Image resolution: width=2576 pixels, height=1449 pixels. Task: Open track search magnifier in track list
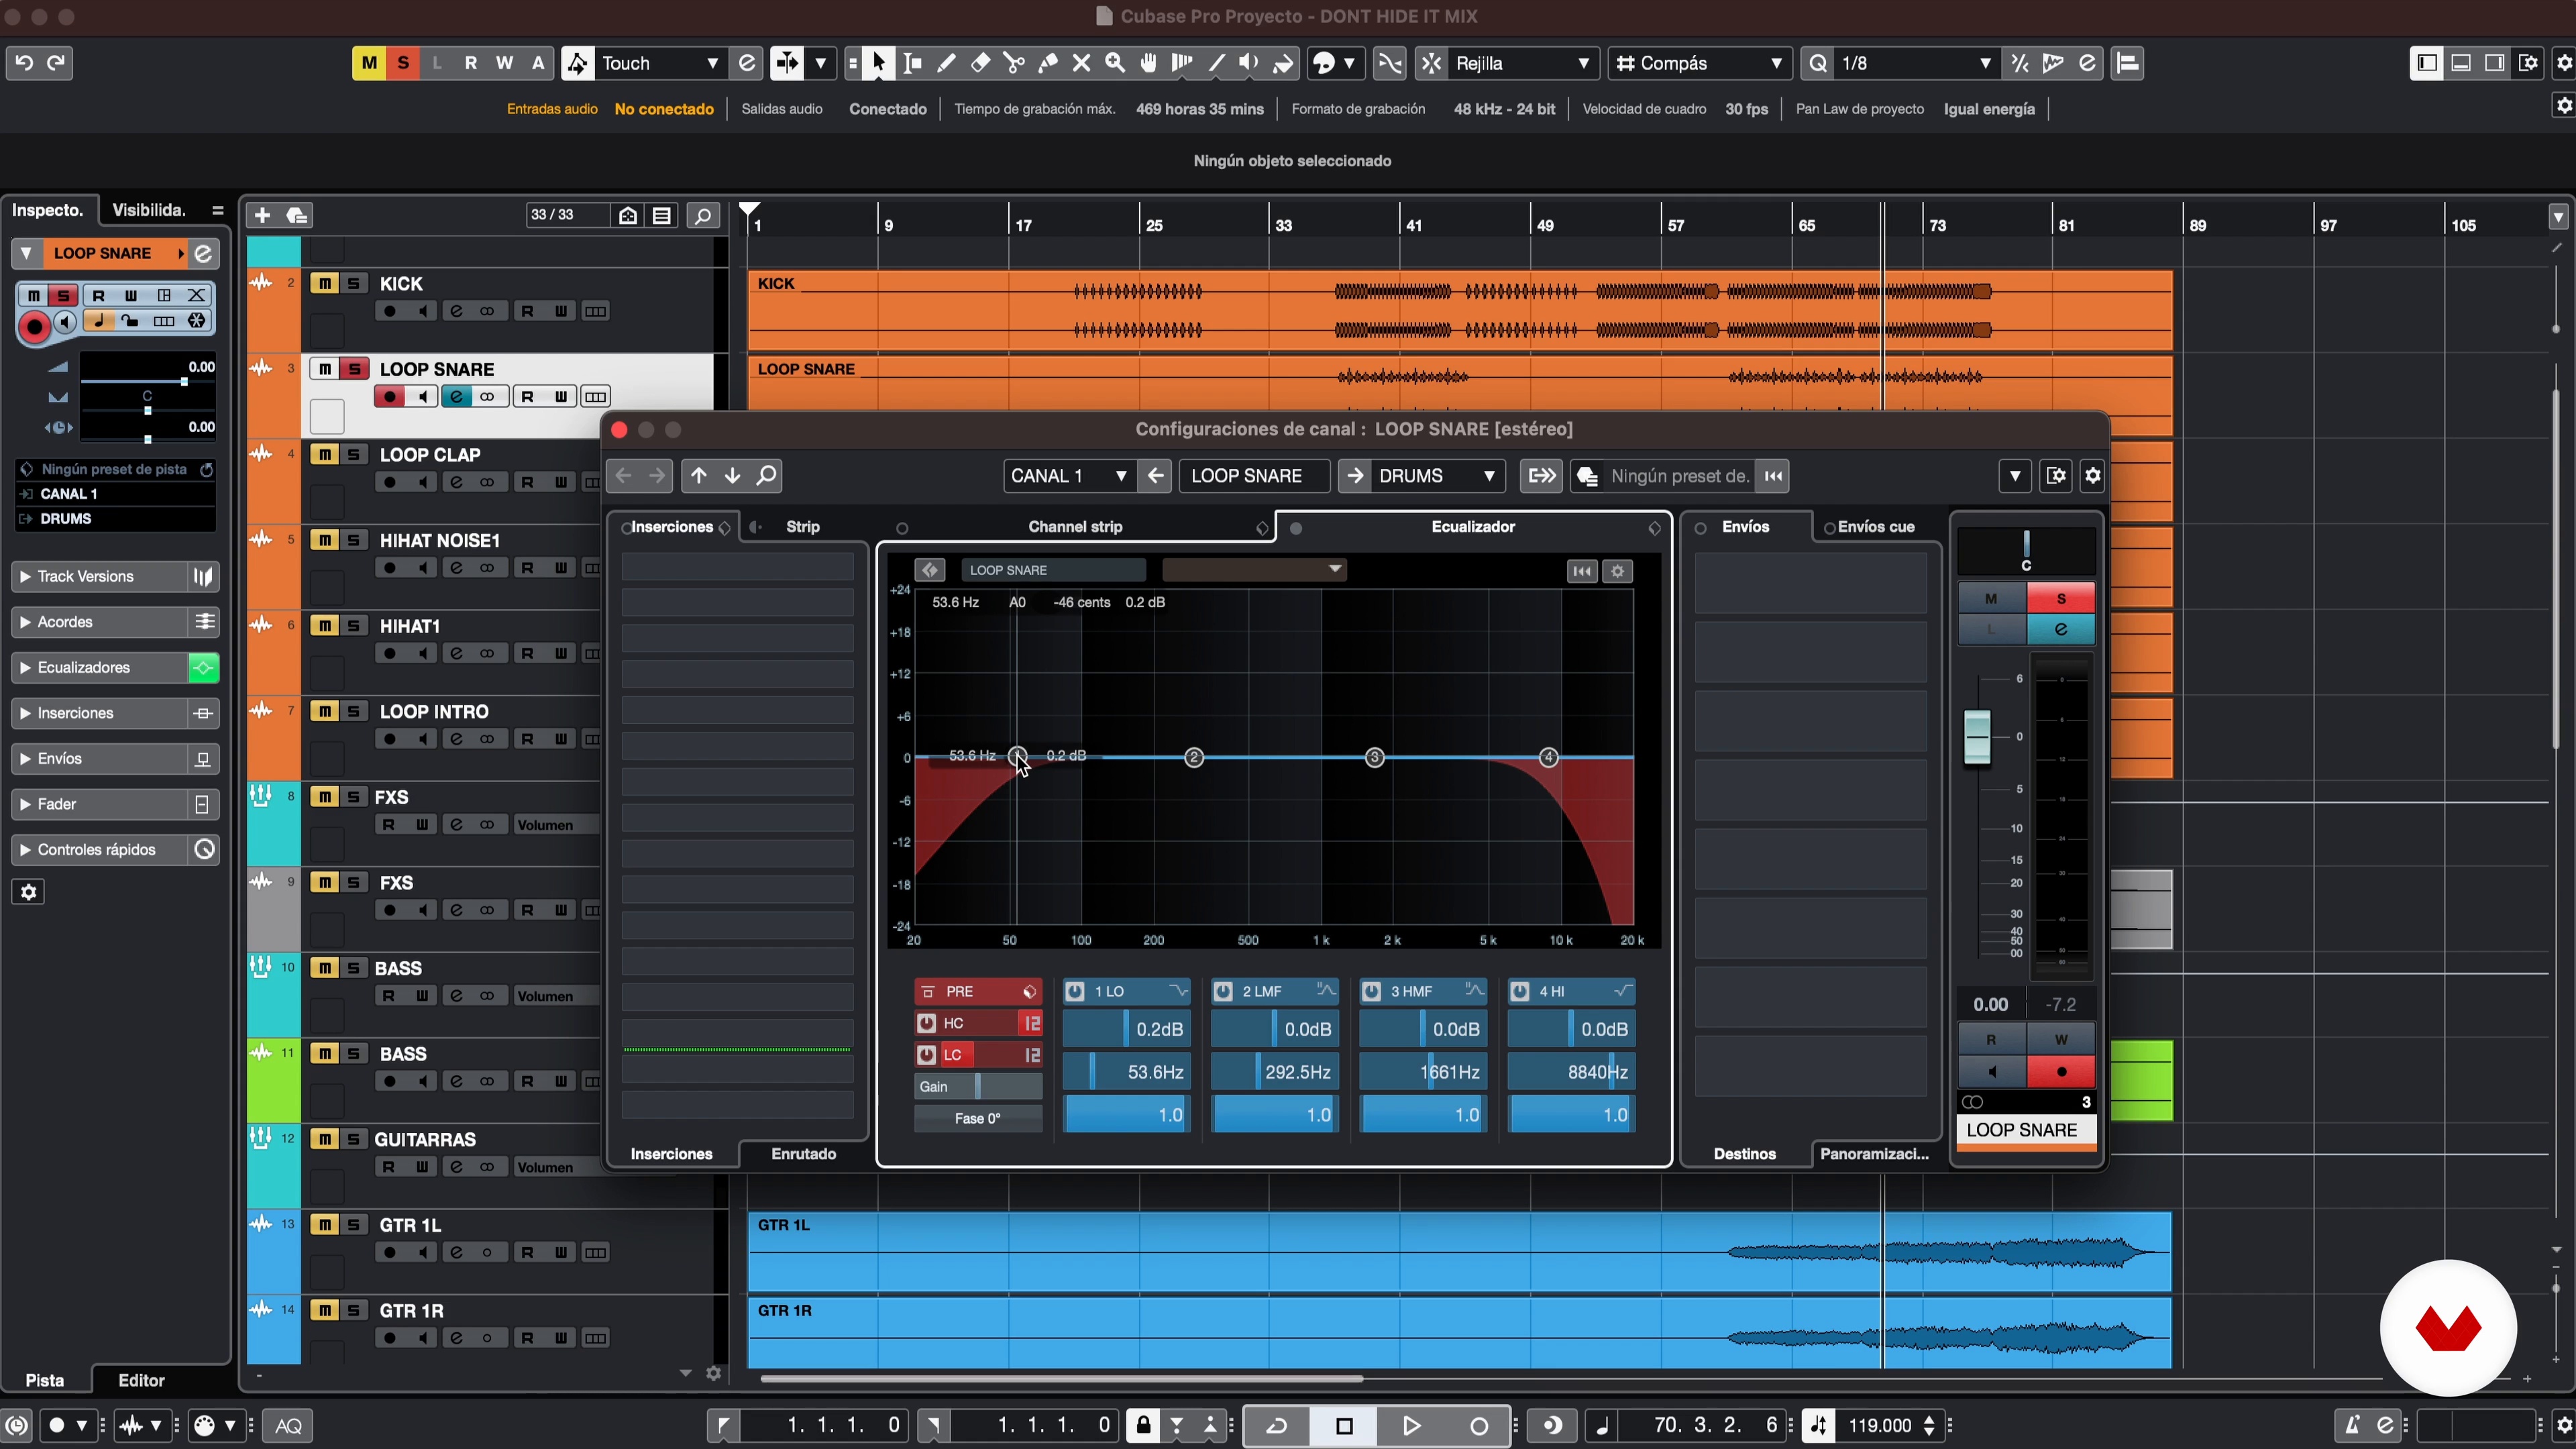(704, 215)
